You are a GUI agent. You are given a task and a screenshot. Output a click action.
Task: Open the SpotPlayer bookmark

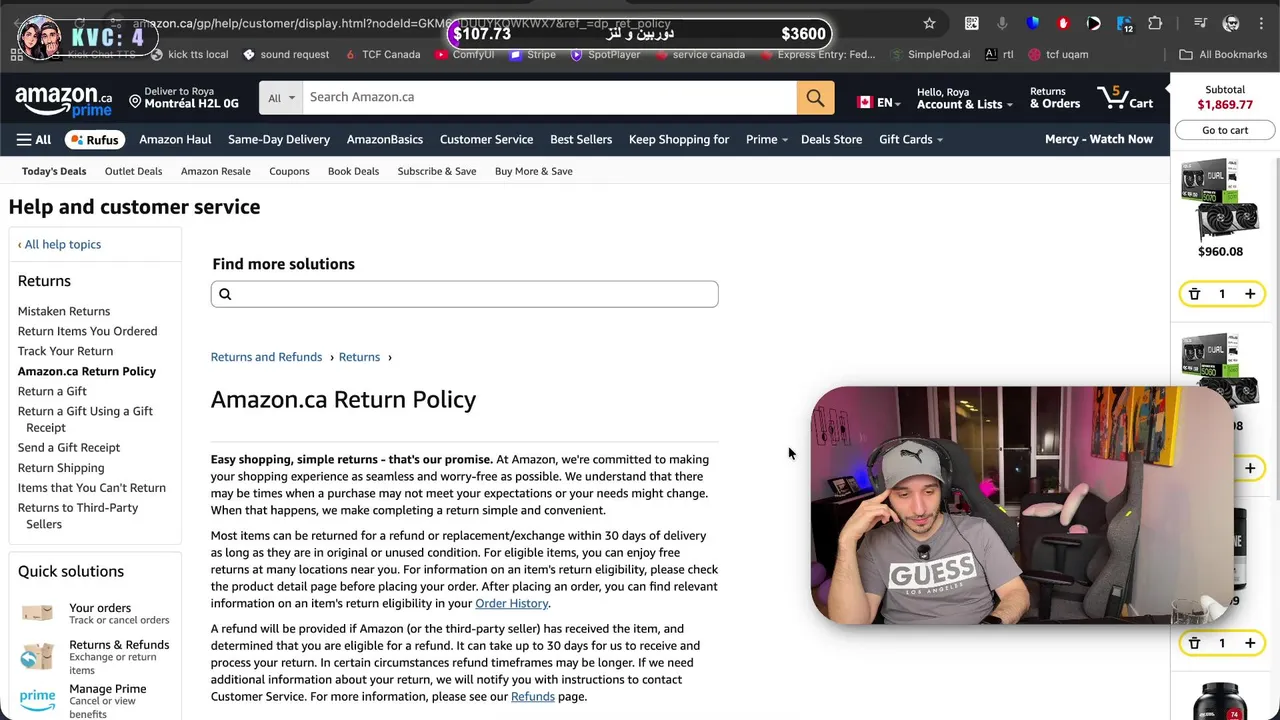(605, 54)
